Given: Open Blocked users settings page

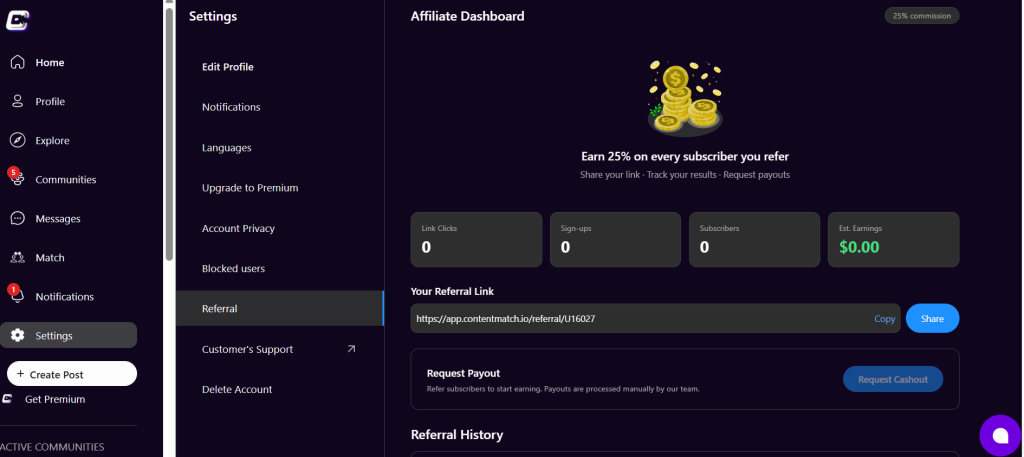Looking at the screenshot, I should tap(233, 269).
